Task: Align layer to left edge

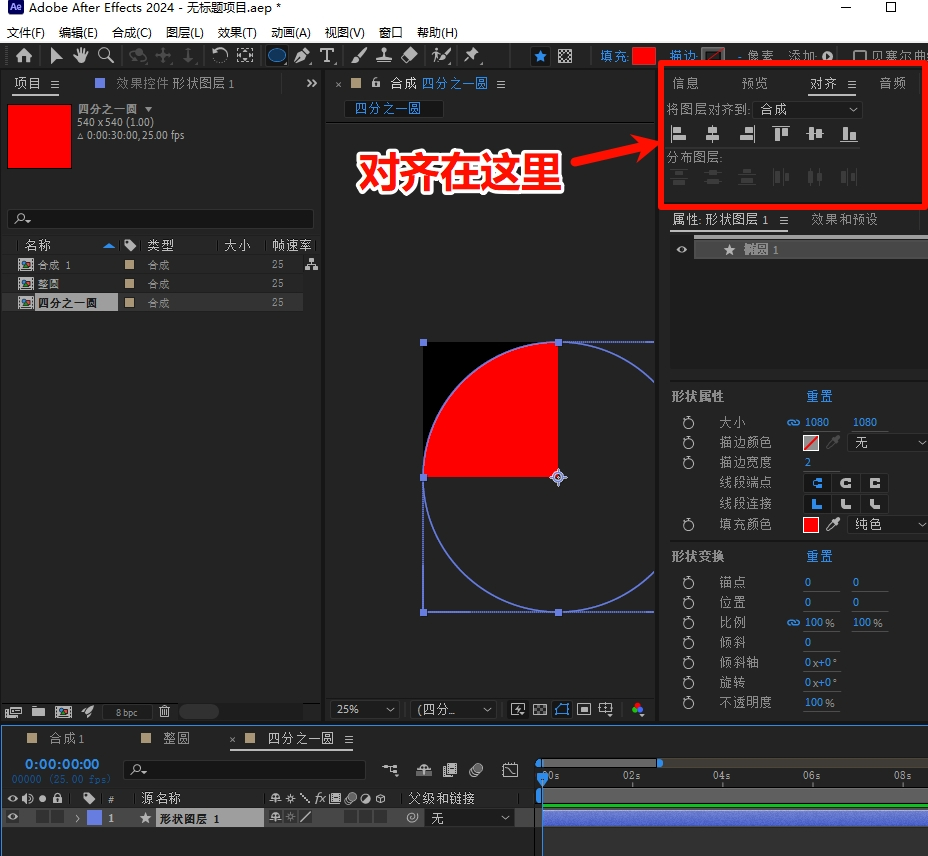Action: point(678,134)
